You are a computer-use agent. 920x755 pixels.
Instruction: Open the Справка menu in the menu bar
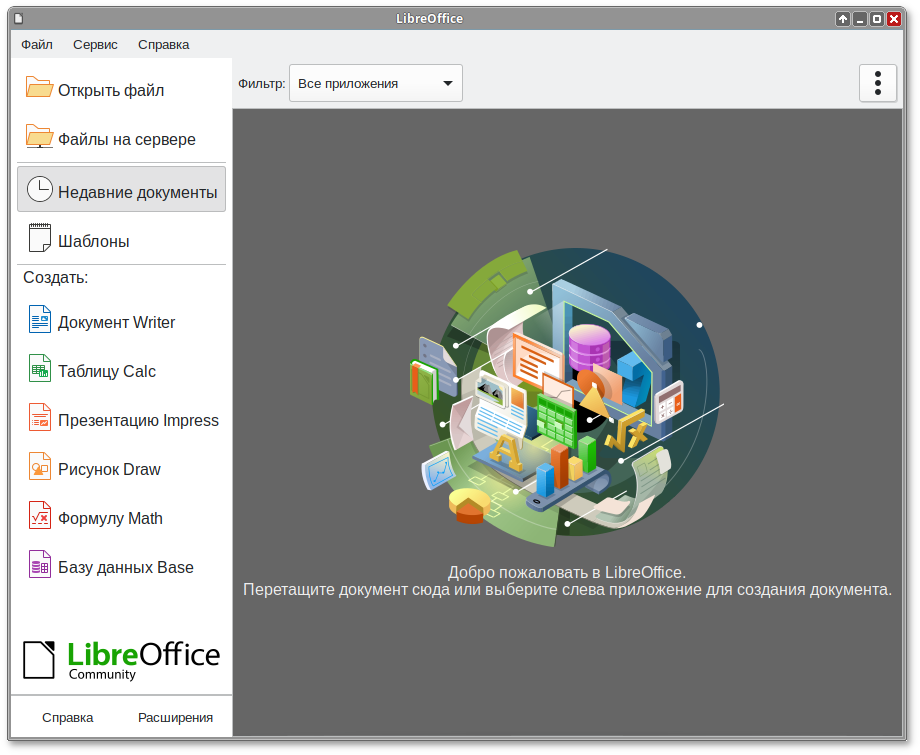(163, 45)
